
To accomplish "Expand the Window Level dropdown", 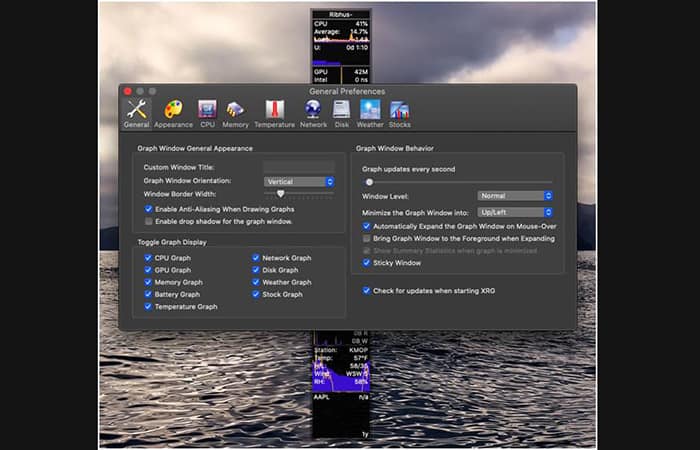I will point(515,196).
